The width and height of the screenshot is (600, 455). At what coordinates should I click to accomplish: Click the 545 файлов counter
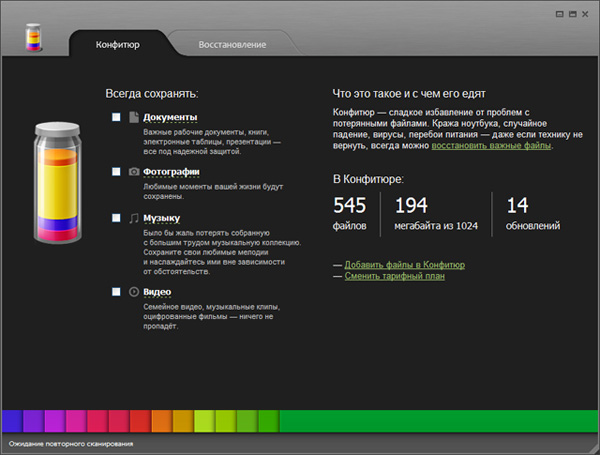point(350,214)
